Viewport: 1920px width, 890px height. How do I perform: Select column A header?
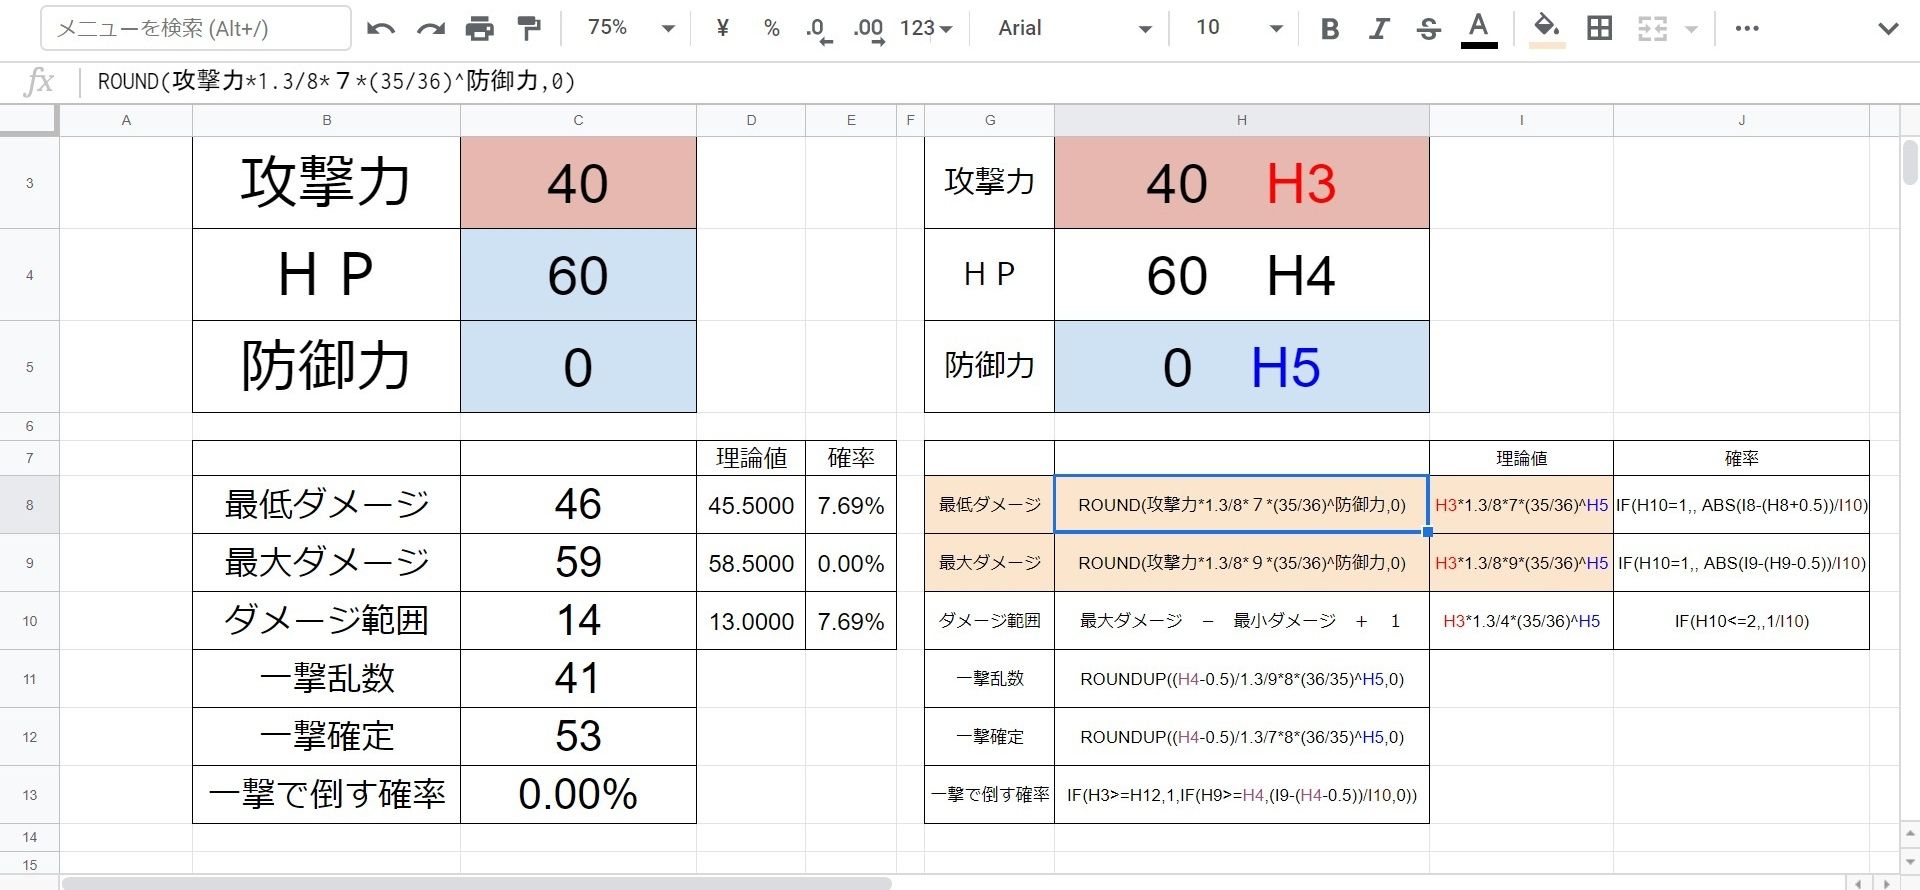pyautogui.click(x=126, y=120)
